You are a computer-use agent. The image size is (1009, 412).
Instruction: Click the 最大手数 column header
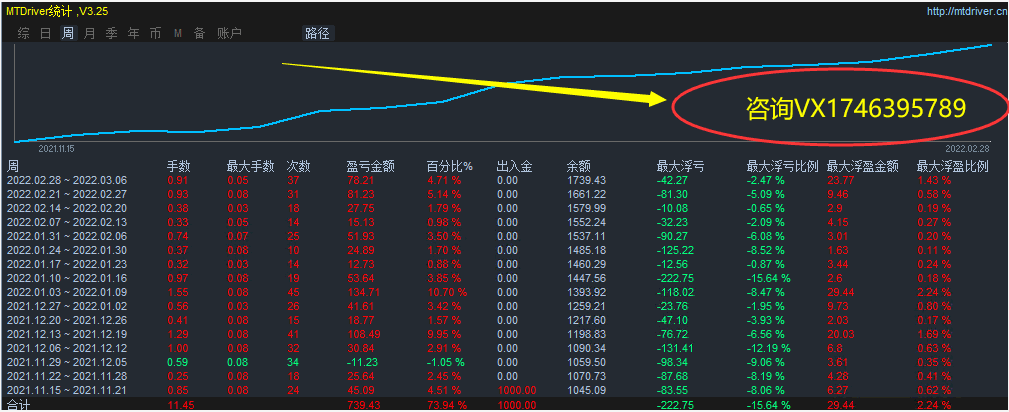tap(250, 167)
